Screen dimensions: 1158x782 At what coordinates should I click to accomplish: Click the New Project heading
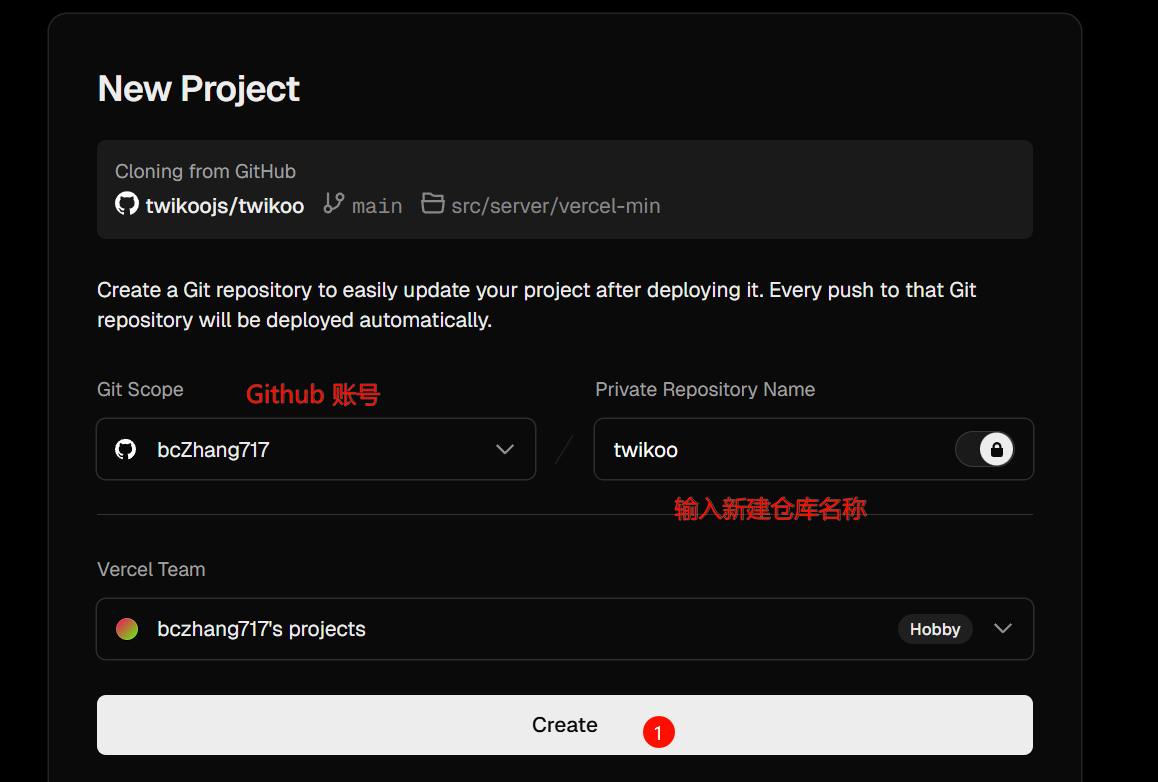198,89
